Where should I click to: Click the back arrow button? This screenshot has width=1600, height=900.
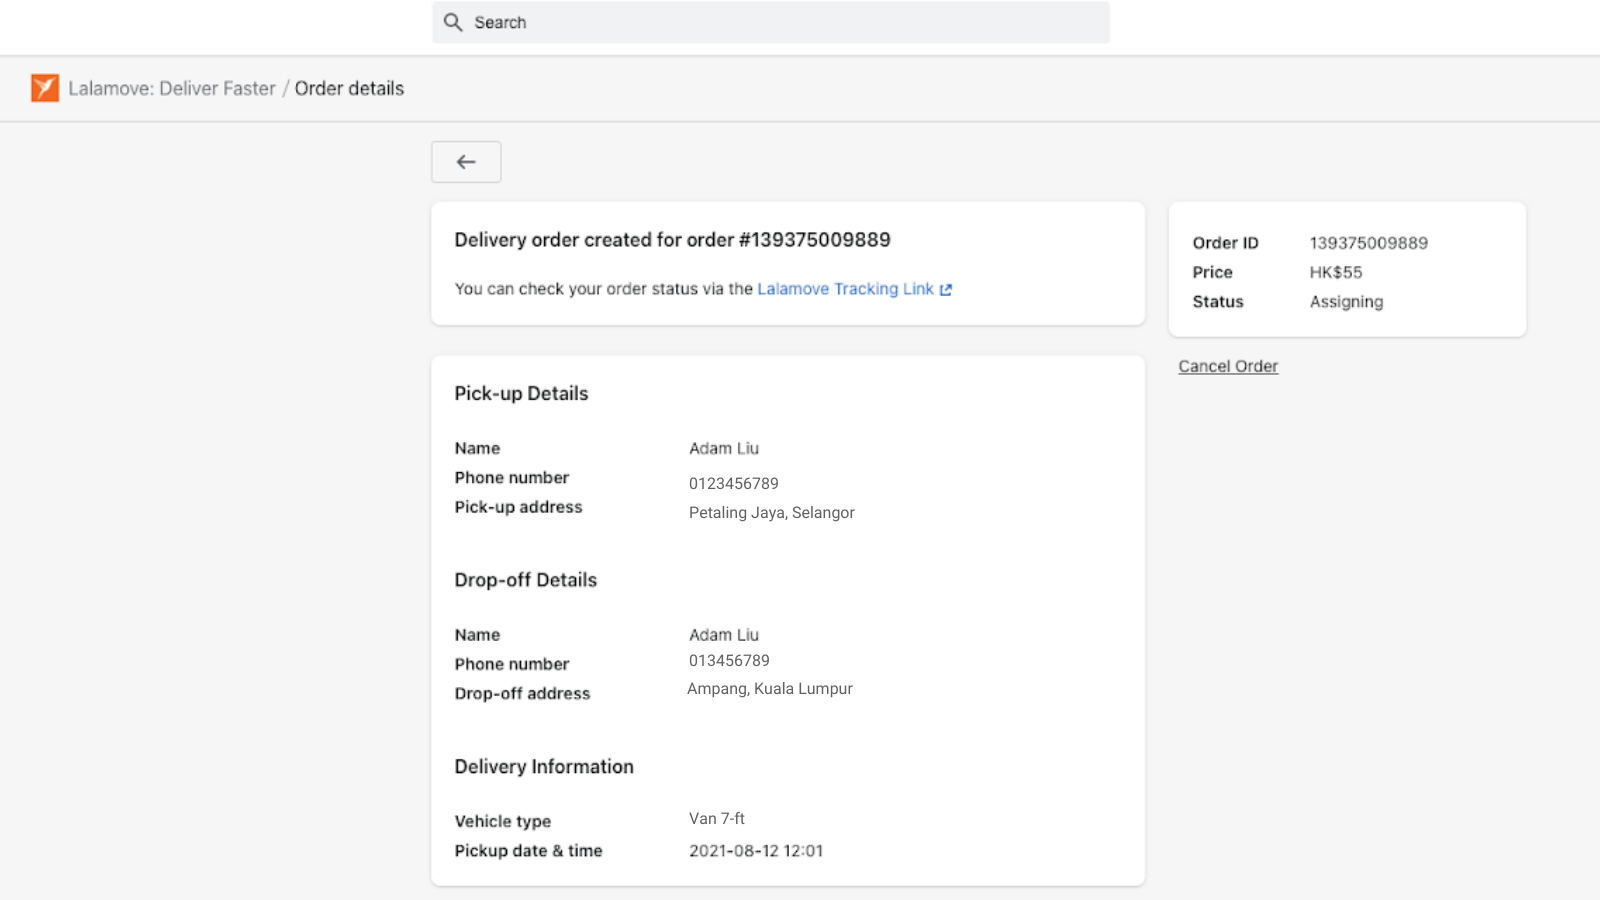click(x=465, y=161)
